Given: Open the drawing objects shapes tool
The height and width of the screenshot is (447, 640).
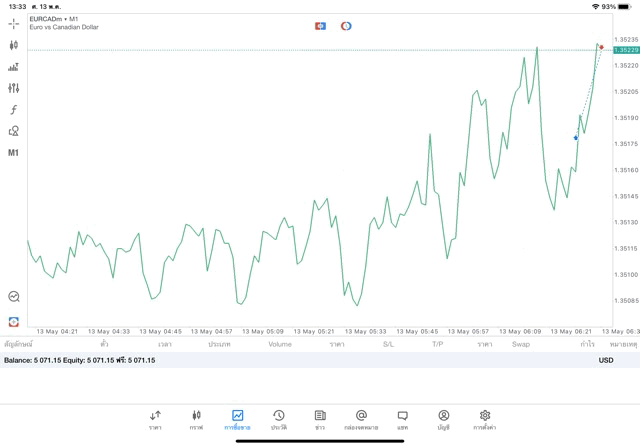Looking at the screenshot, I should coord(13,131).
